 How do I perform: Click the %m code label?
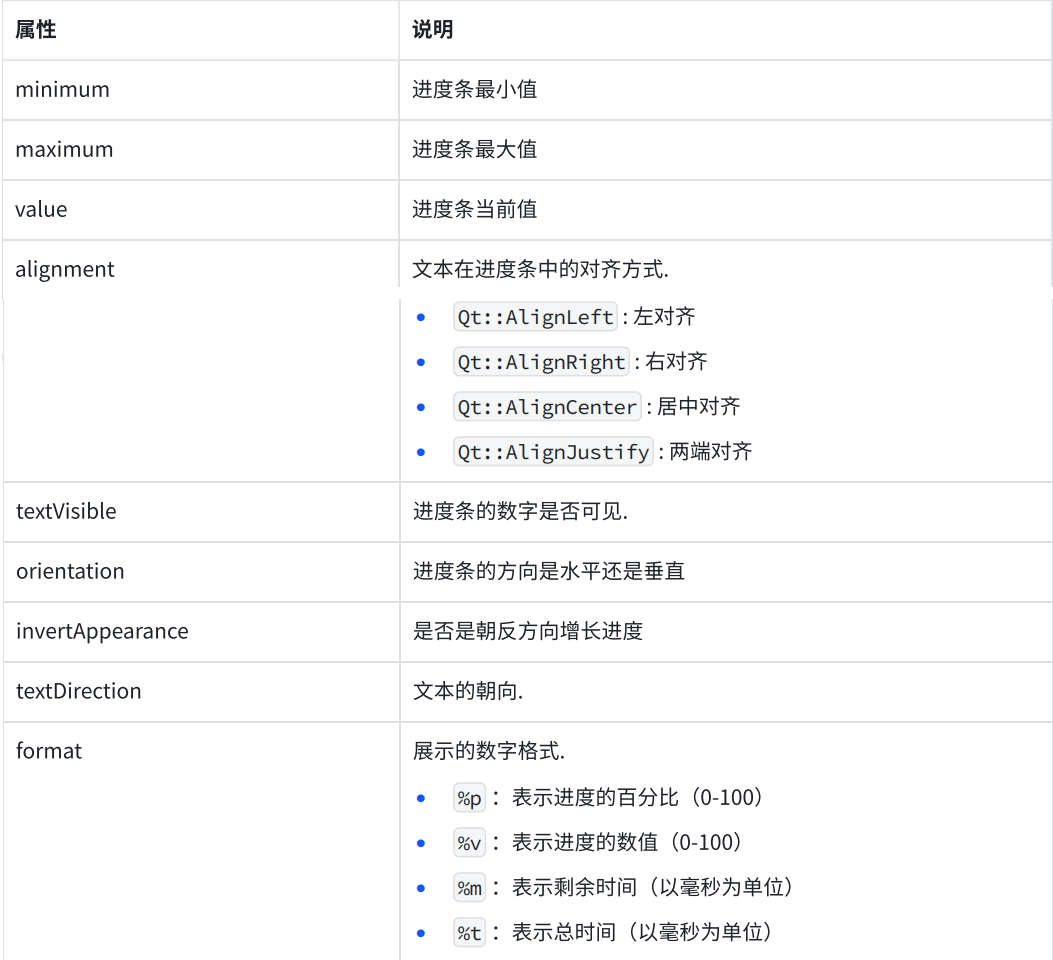click(x=469, y=888)
